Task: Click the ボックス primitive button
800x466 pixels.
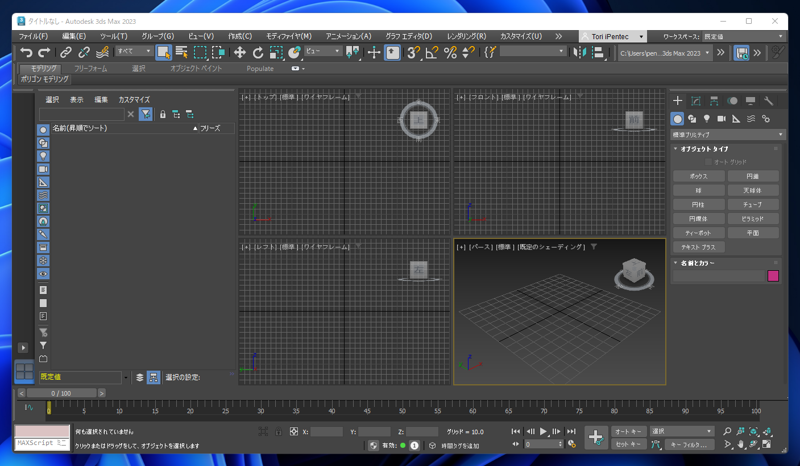Action: click(699, 176)
